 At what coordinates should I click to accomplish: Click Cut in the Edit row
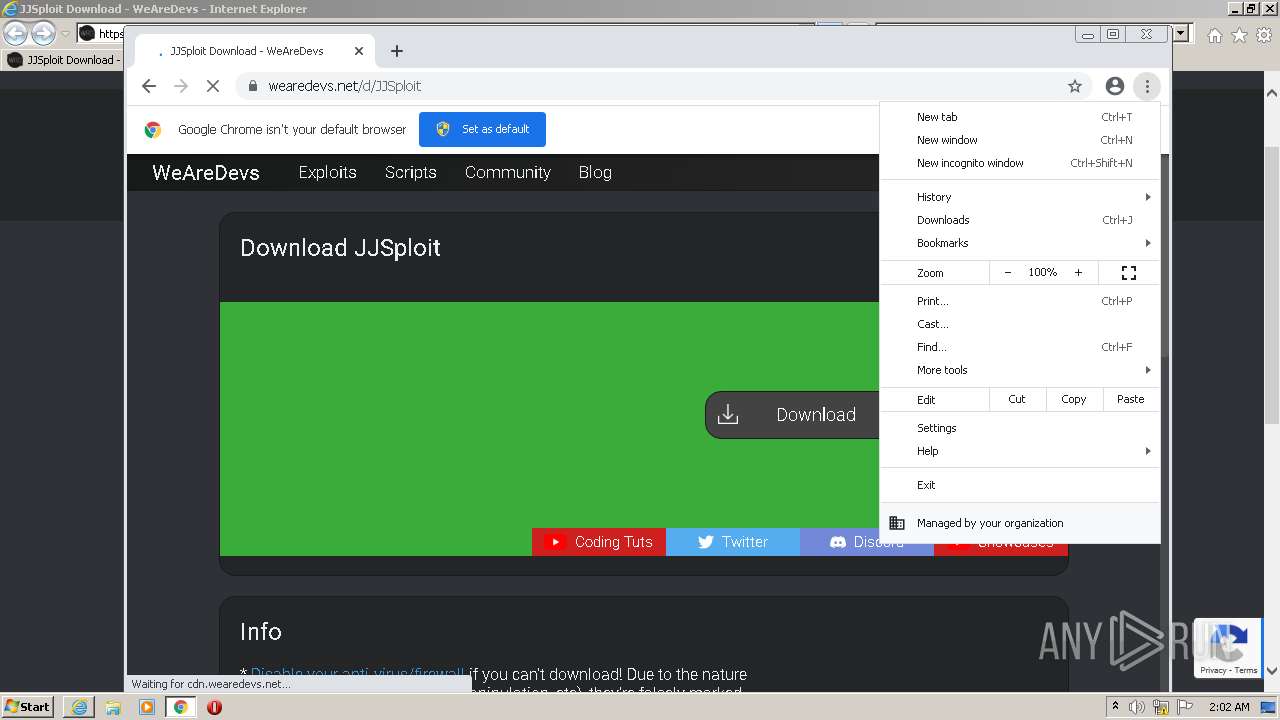(x=1017, y=399)
